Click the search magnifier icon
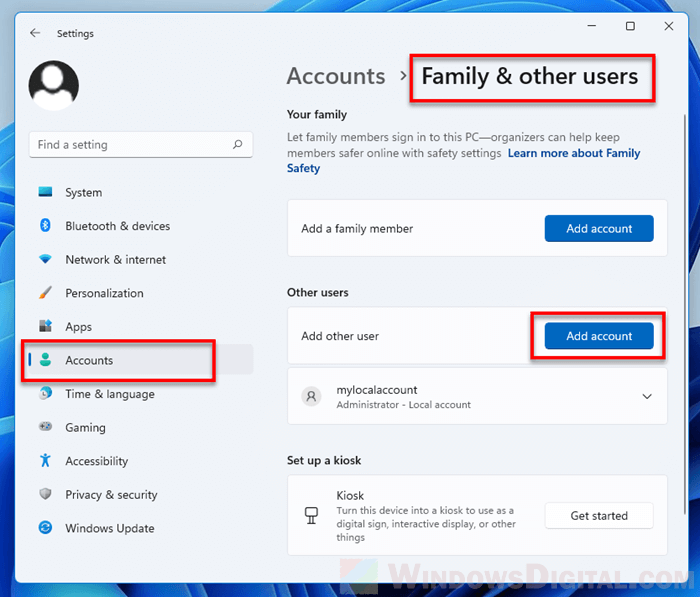The image size is (700, 597). [238, 144]
